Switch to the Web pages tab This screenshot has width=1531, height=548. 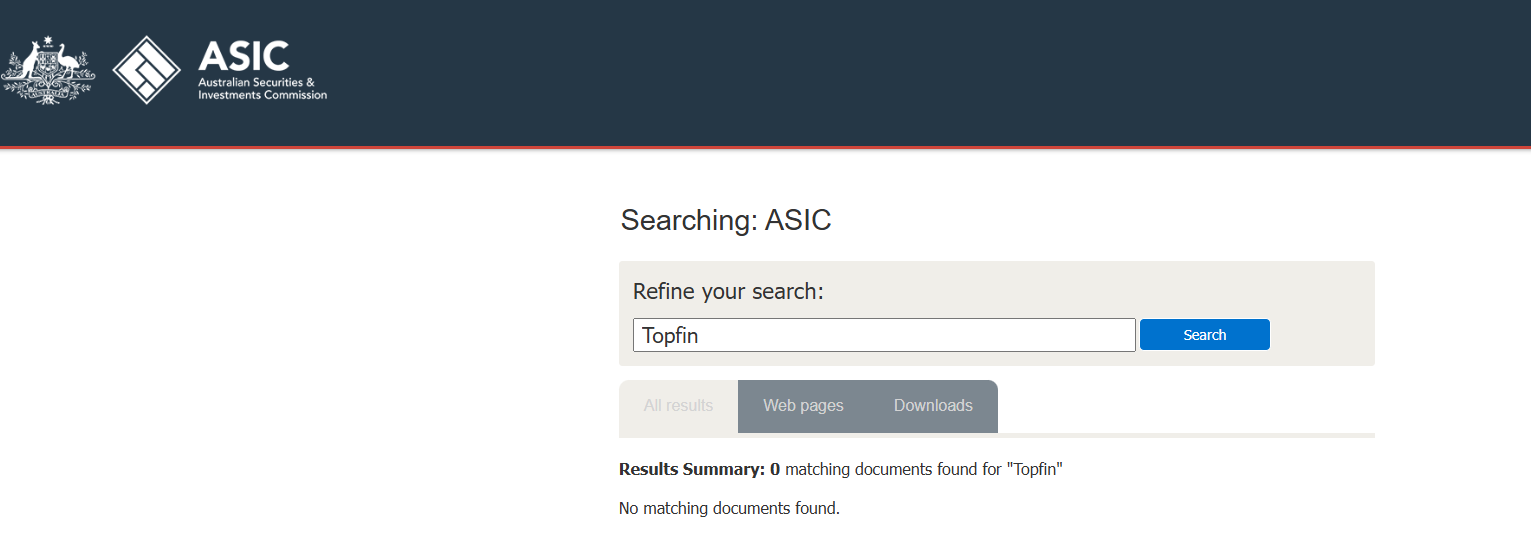pos(803,406)
